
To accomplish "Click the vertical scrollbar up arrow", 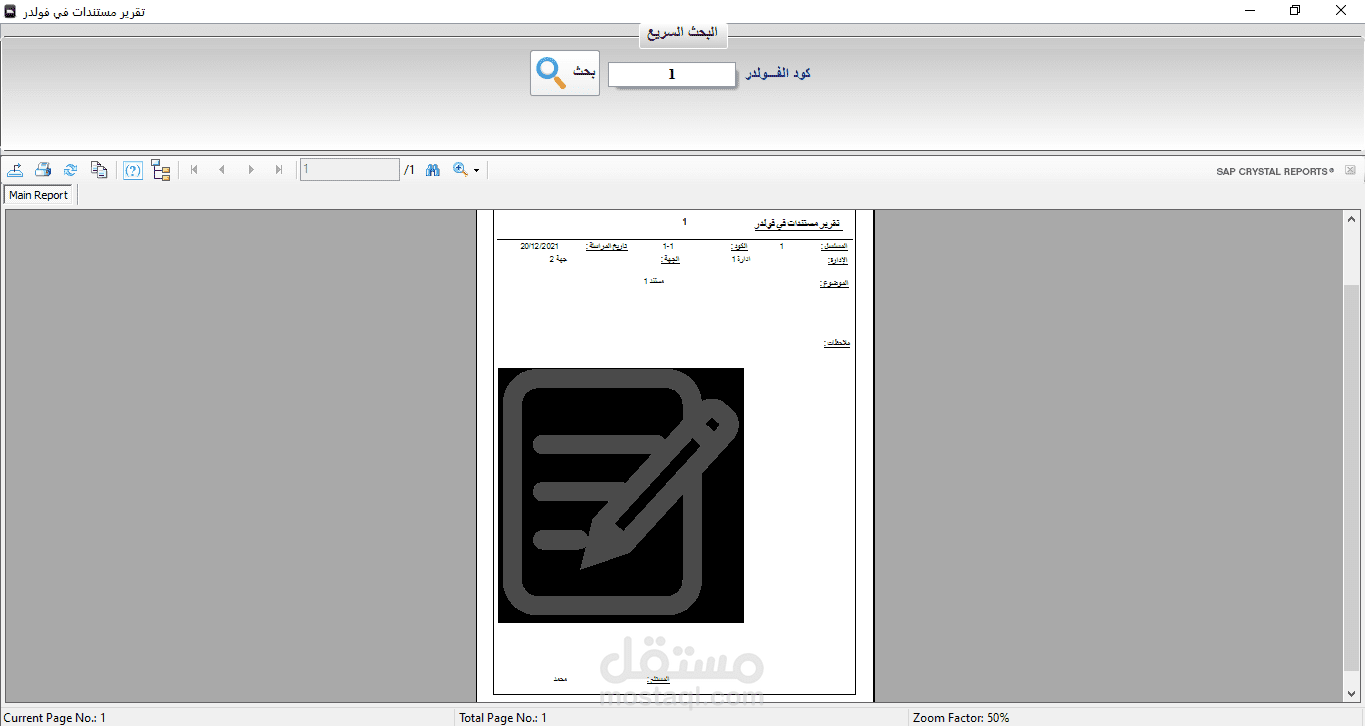I will (1352, 219).
